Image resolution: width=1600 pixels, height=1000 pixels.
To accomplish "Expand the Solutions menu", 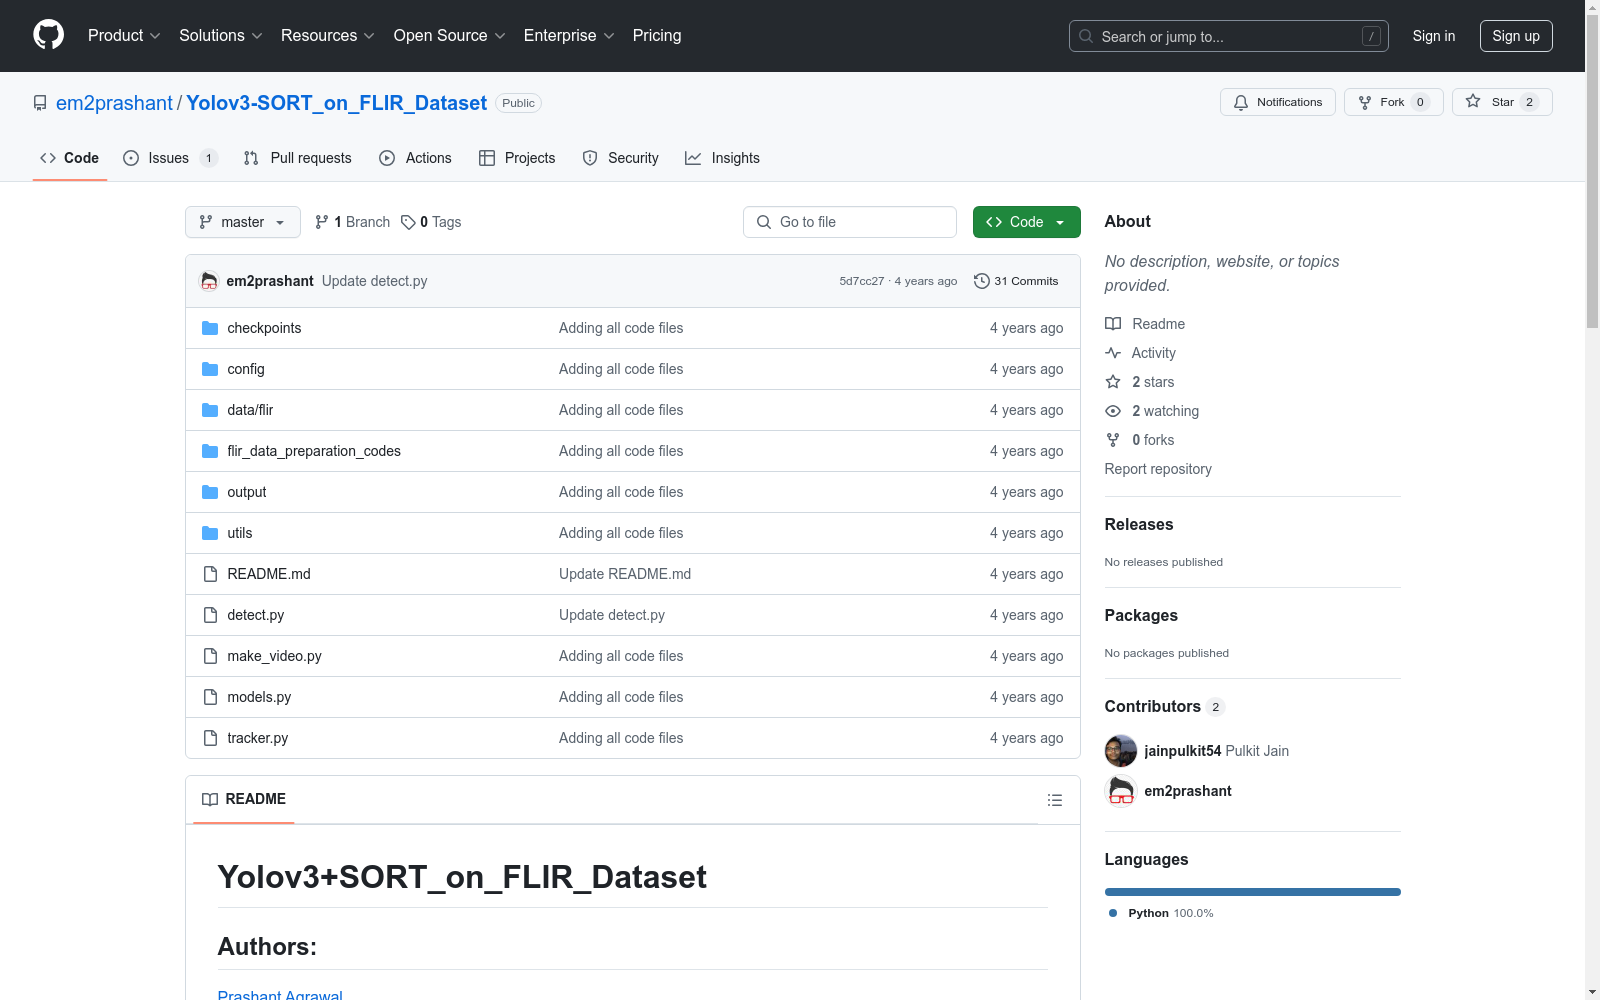I will tap(221, 35).
